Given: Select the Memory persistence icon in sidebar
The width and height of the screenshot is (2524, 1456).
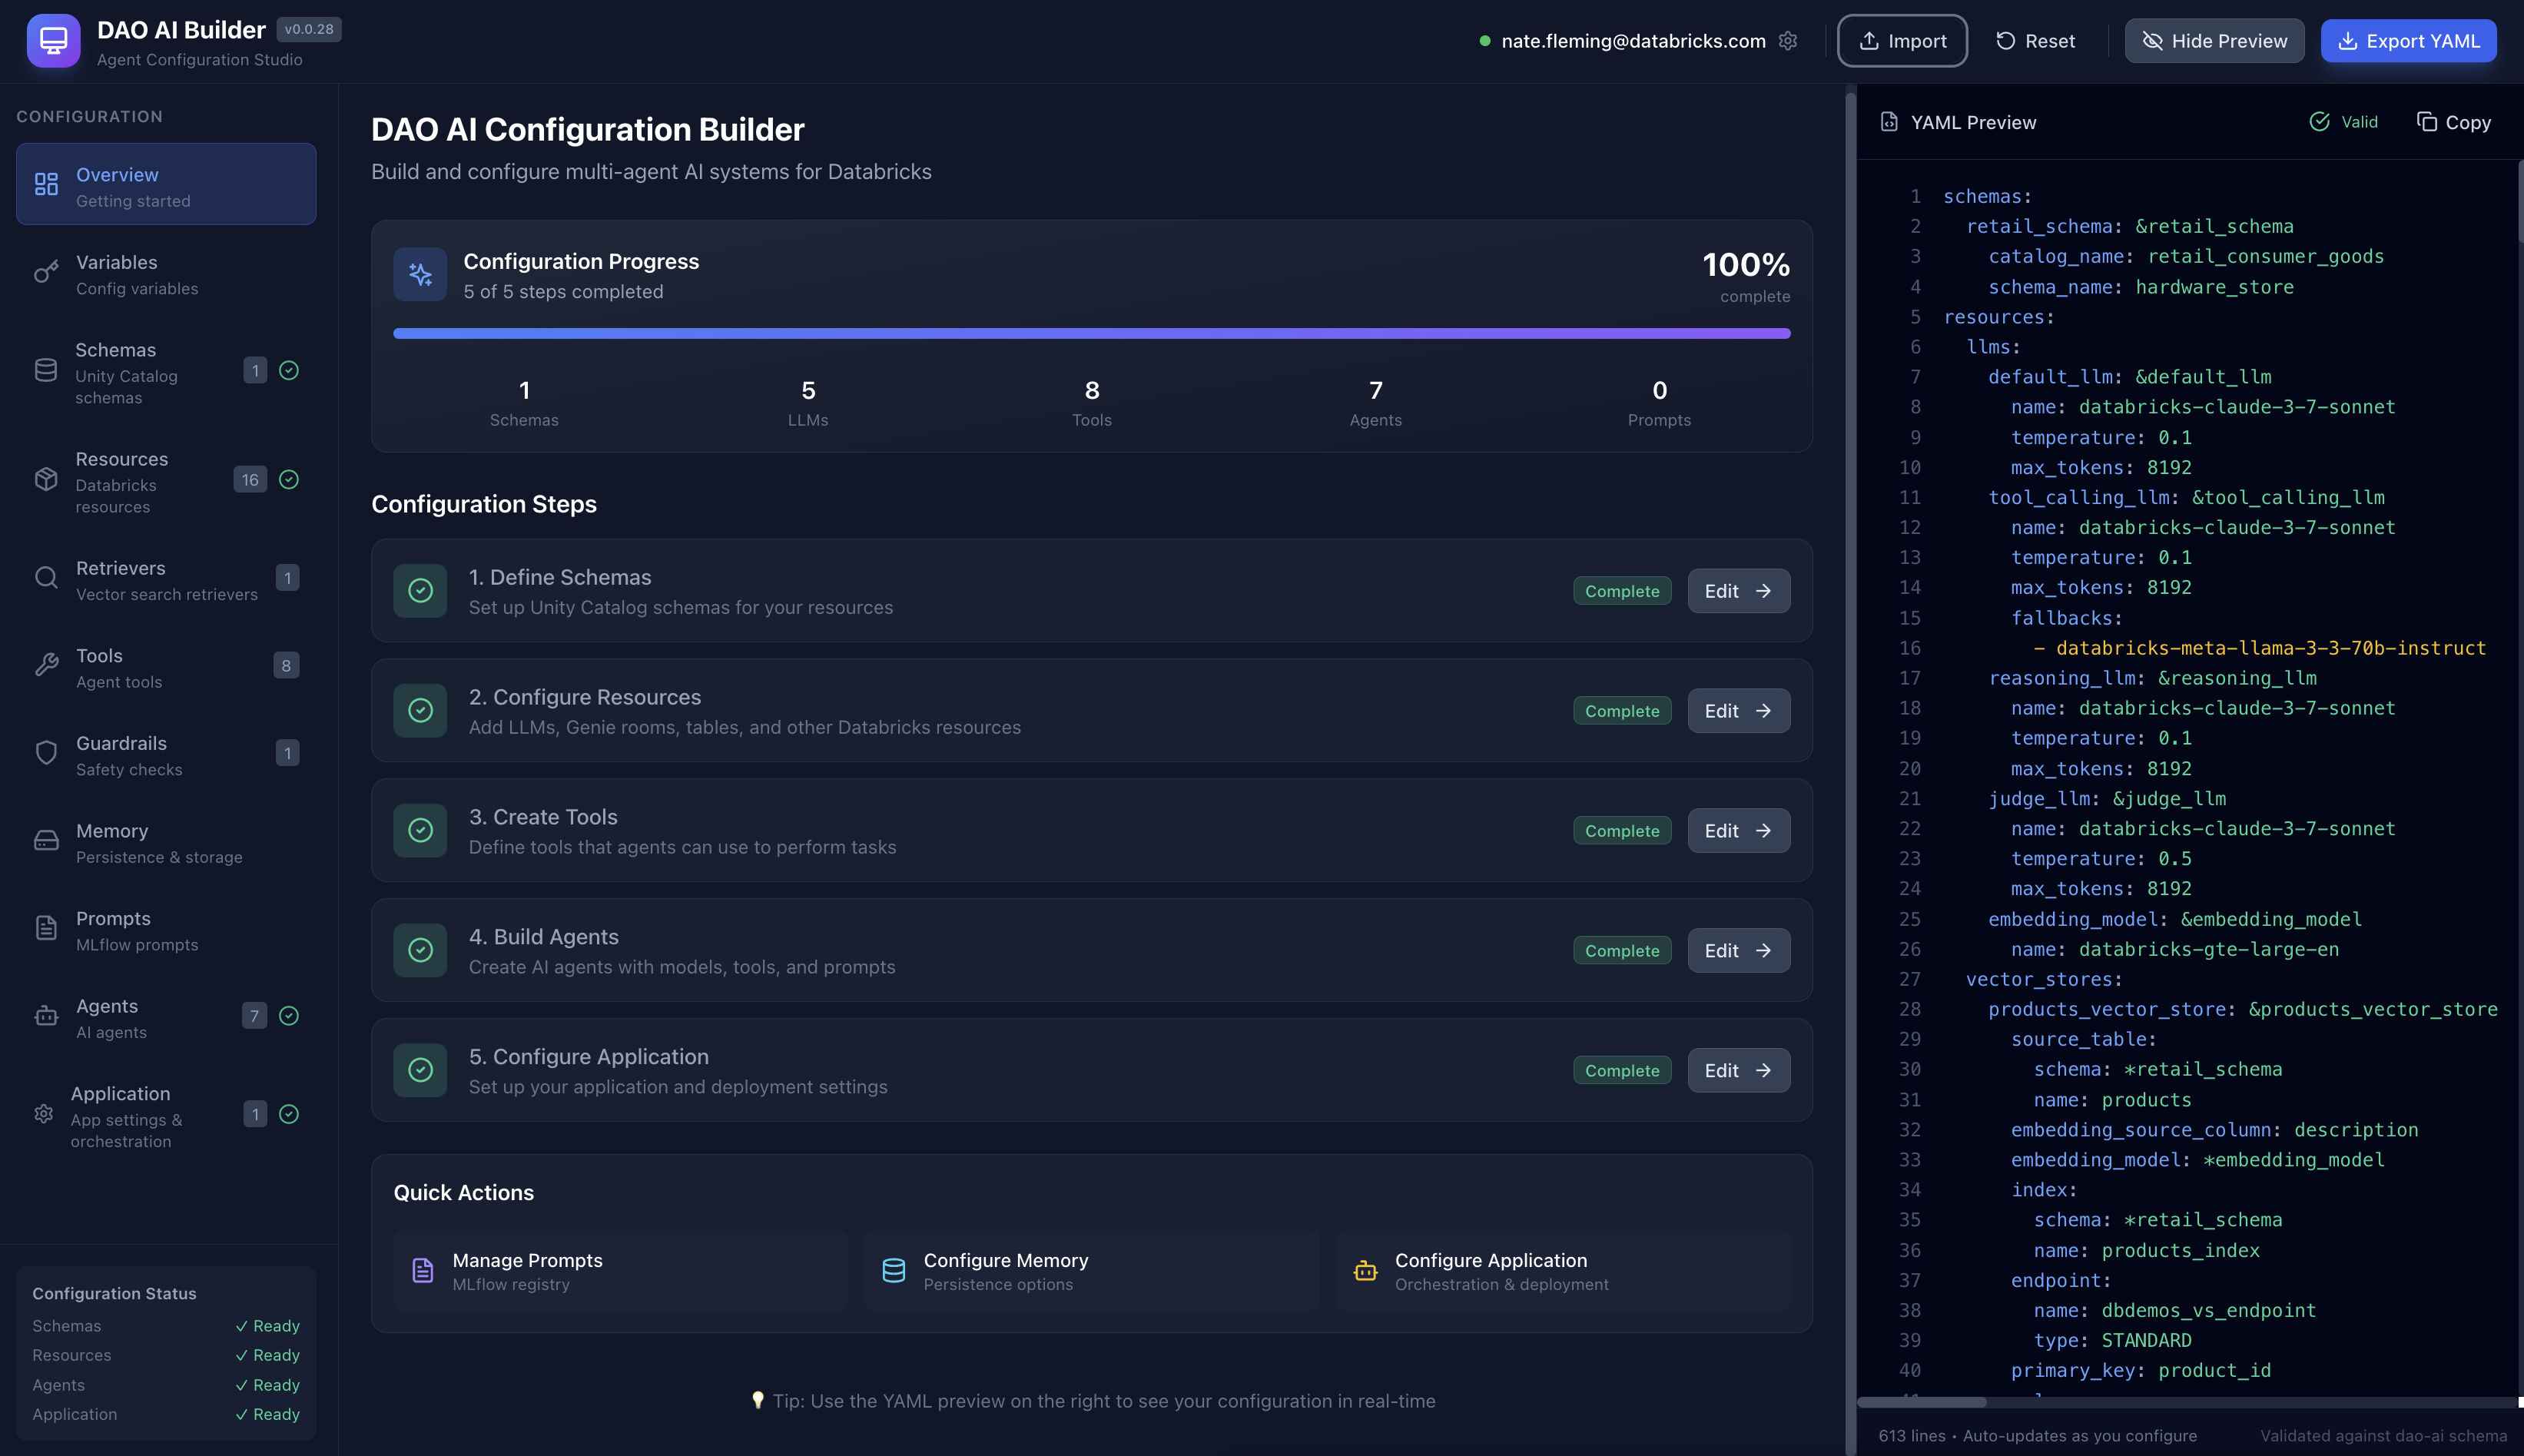Looking at the screenshot, I should coord(46,841).
